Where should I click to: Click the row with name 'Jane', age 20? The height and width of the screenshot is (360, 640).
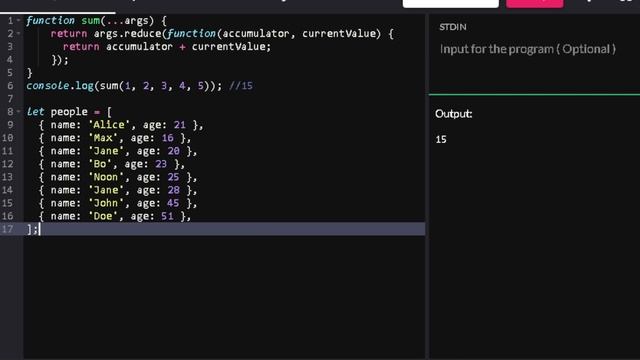(118, 151)
